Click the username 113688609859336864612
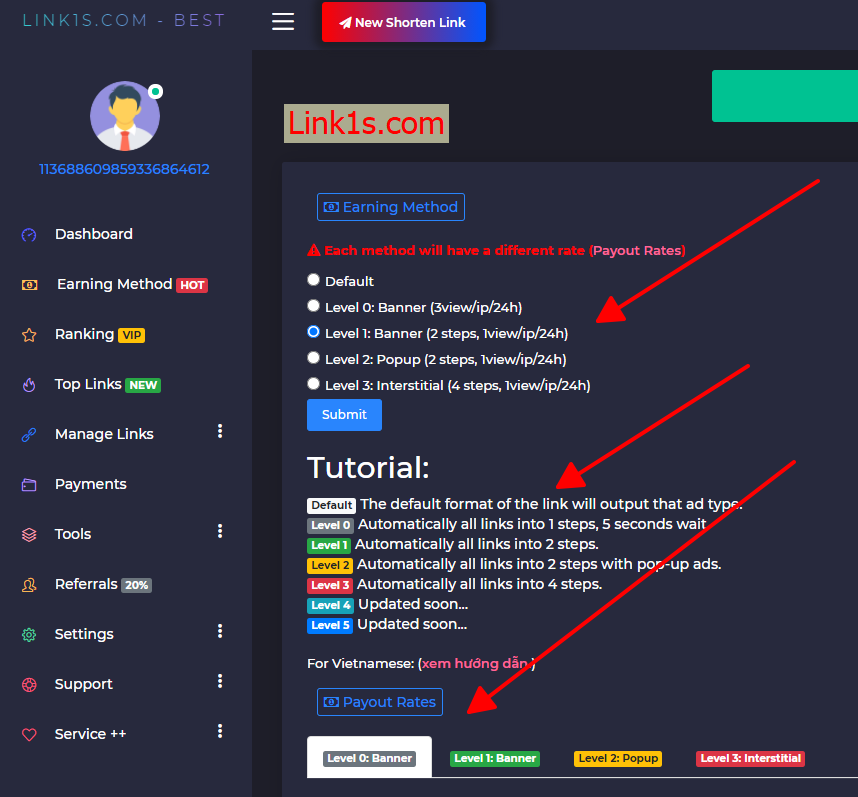The height and width of the screenshot is (797, 858). coord(124,169)
